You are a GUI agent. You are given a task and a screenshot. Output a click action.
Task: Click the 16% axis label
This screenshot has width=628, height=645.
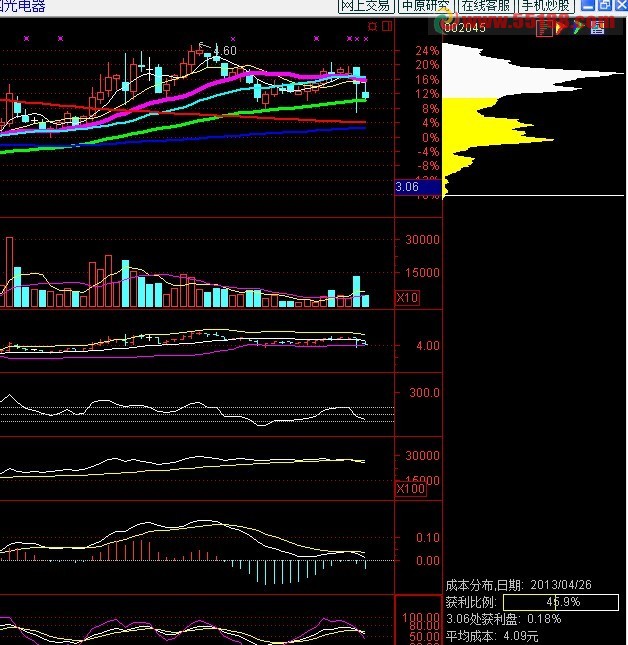[x=427, y=79]
